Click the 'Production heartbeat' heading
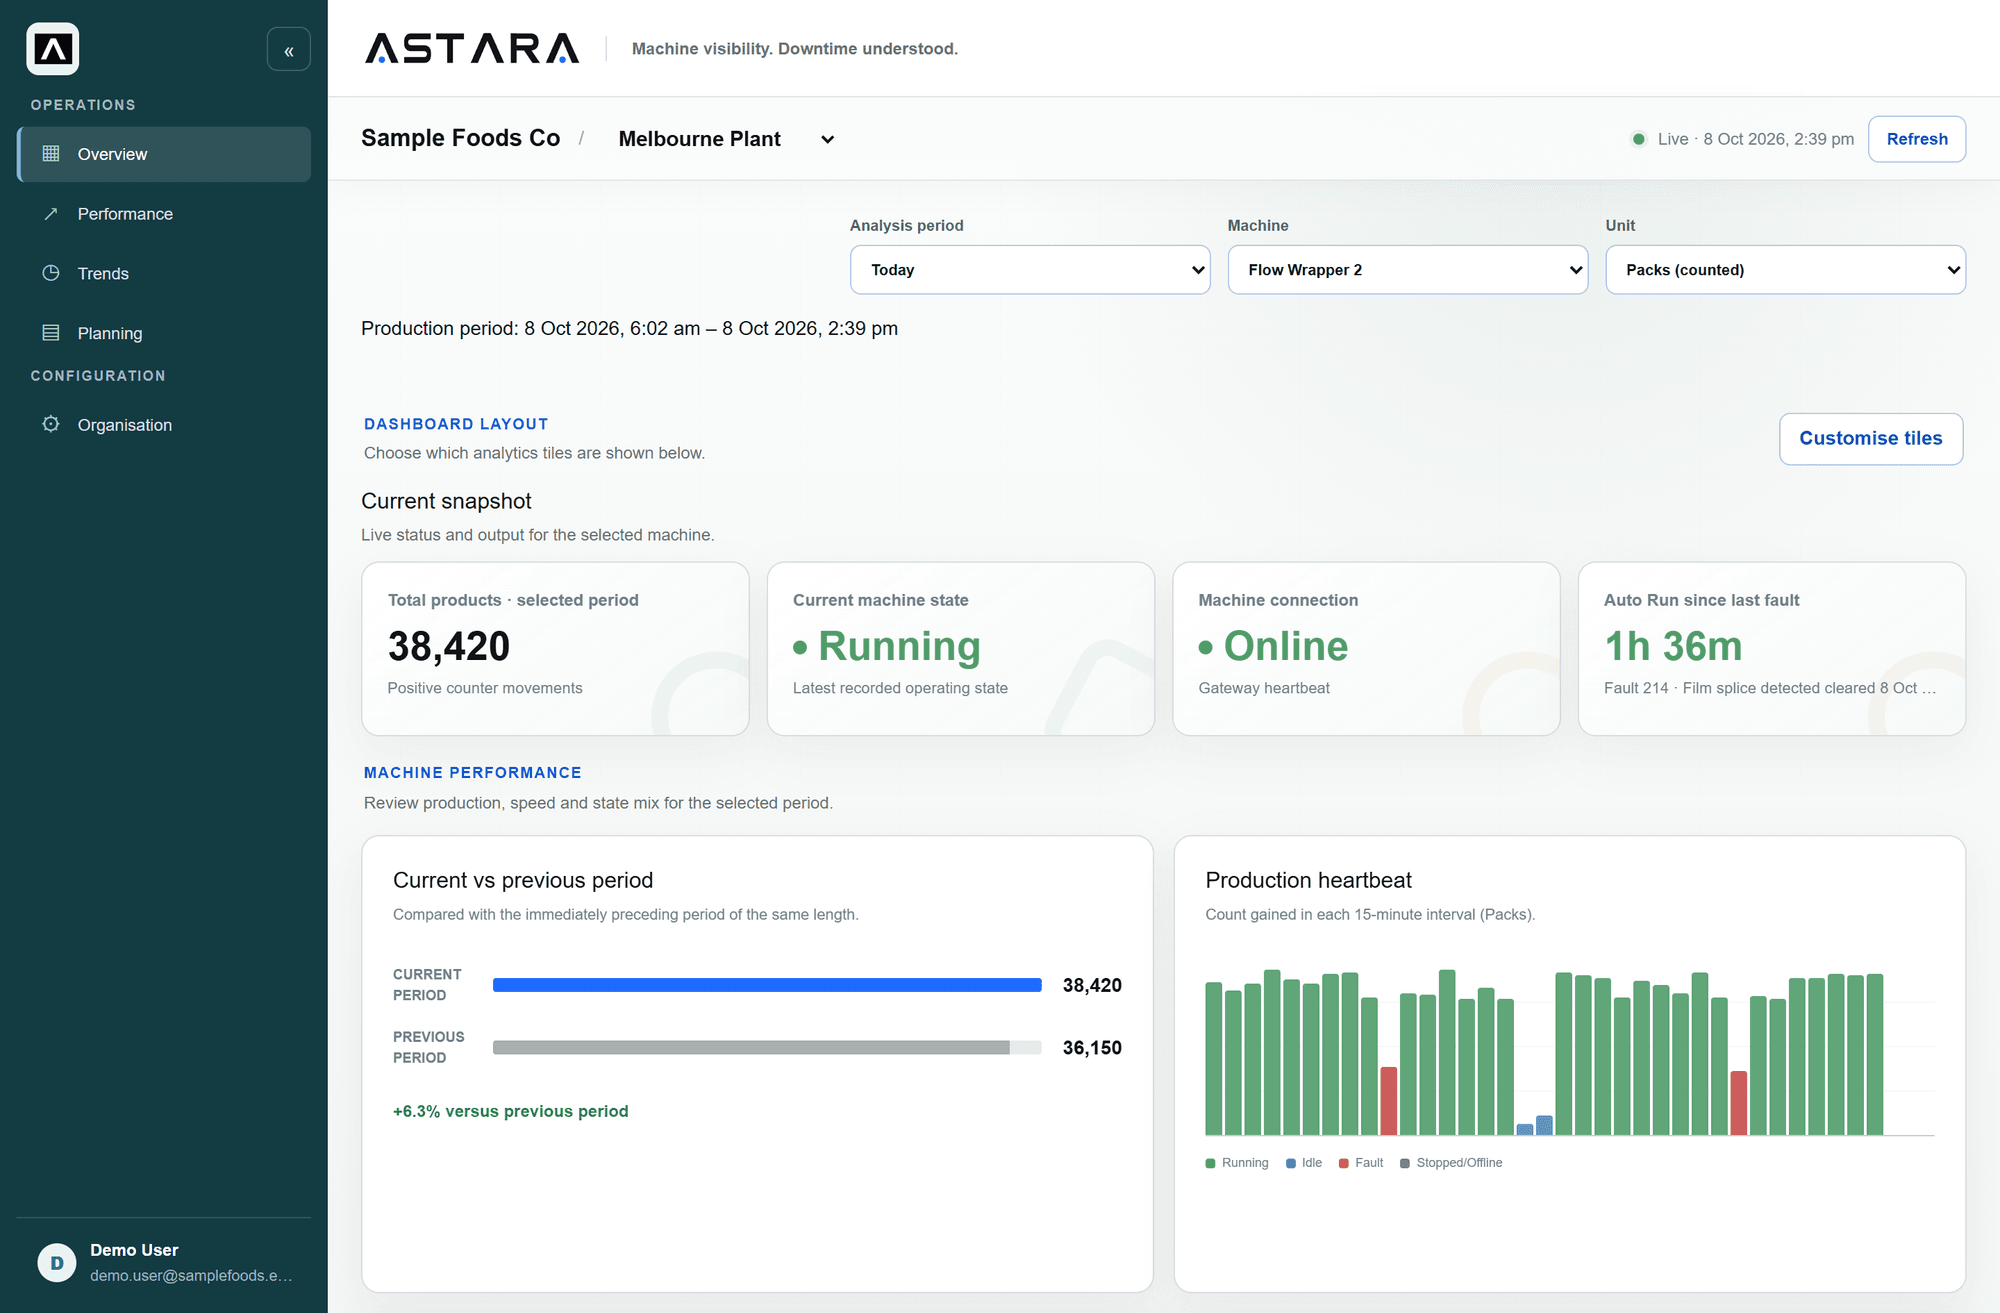The image size is (2000, 1313). (1308, 880)
